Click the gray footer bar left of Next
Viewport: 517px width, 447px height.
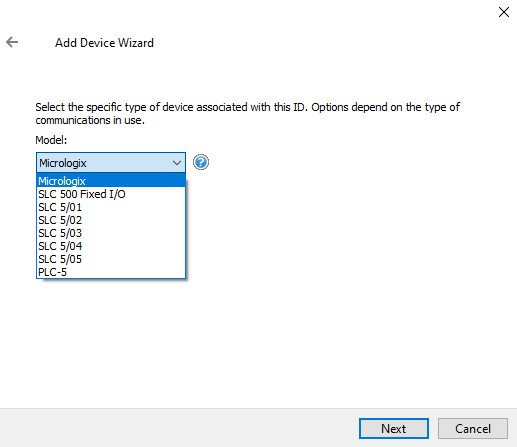(179, 428)
